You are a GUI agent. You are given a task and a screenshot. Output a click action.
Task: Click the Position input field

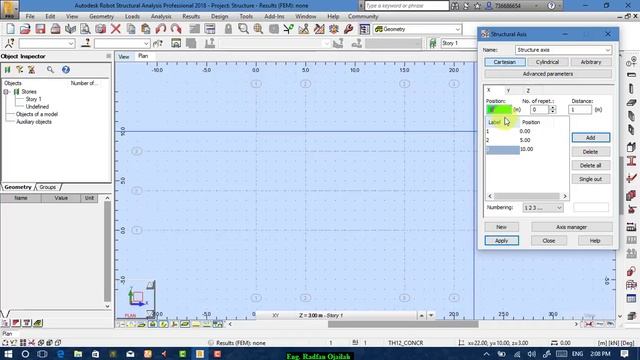pyautogui.click(x=499, y=109)
